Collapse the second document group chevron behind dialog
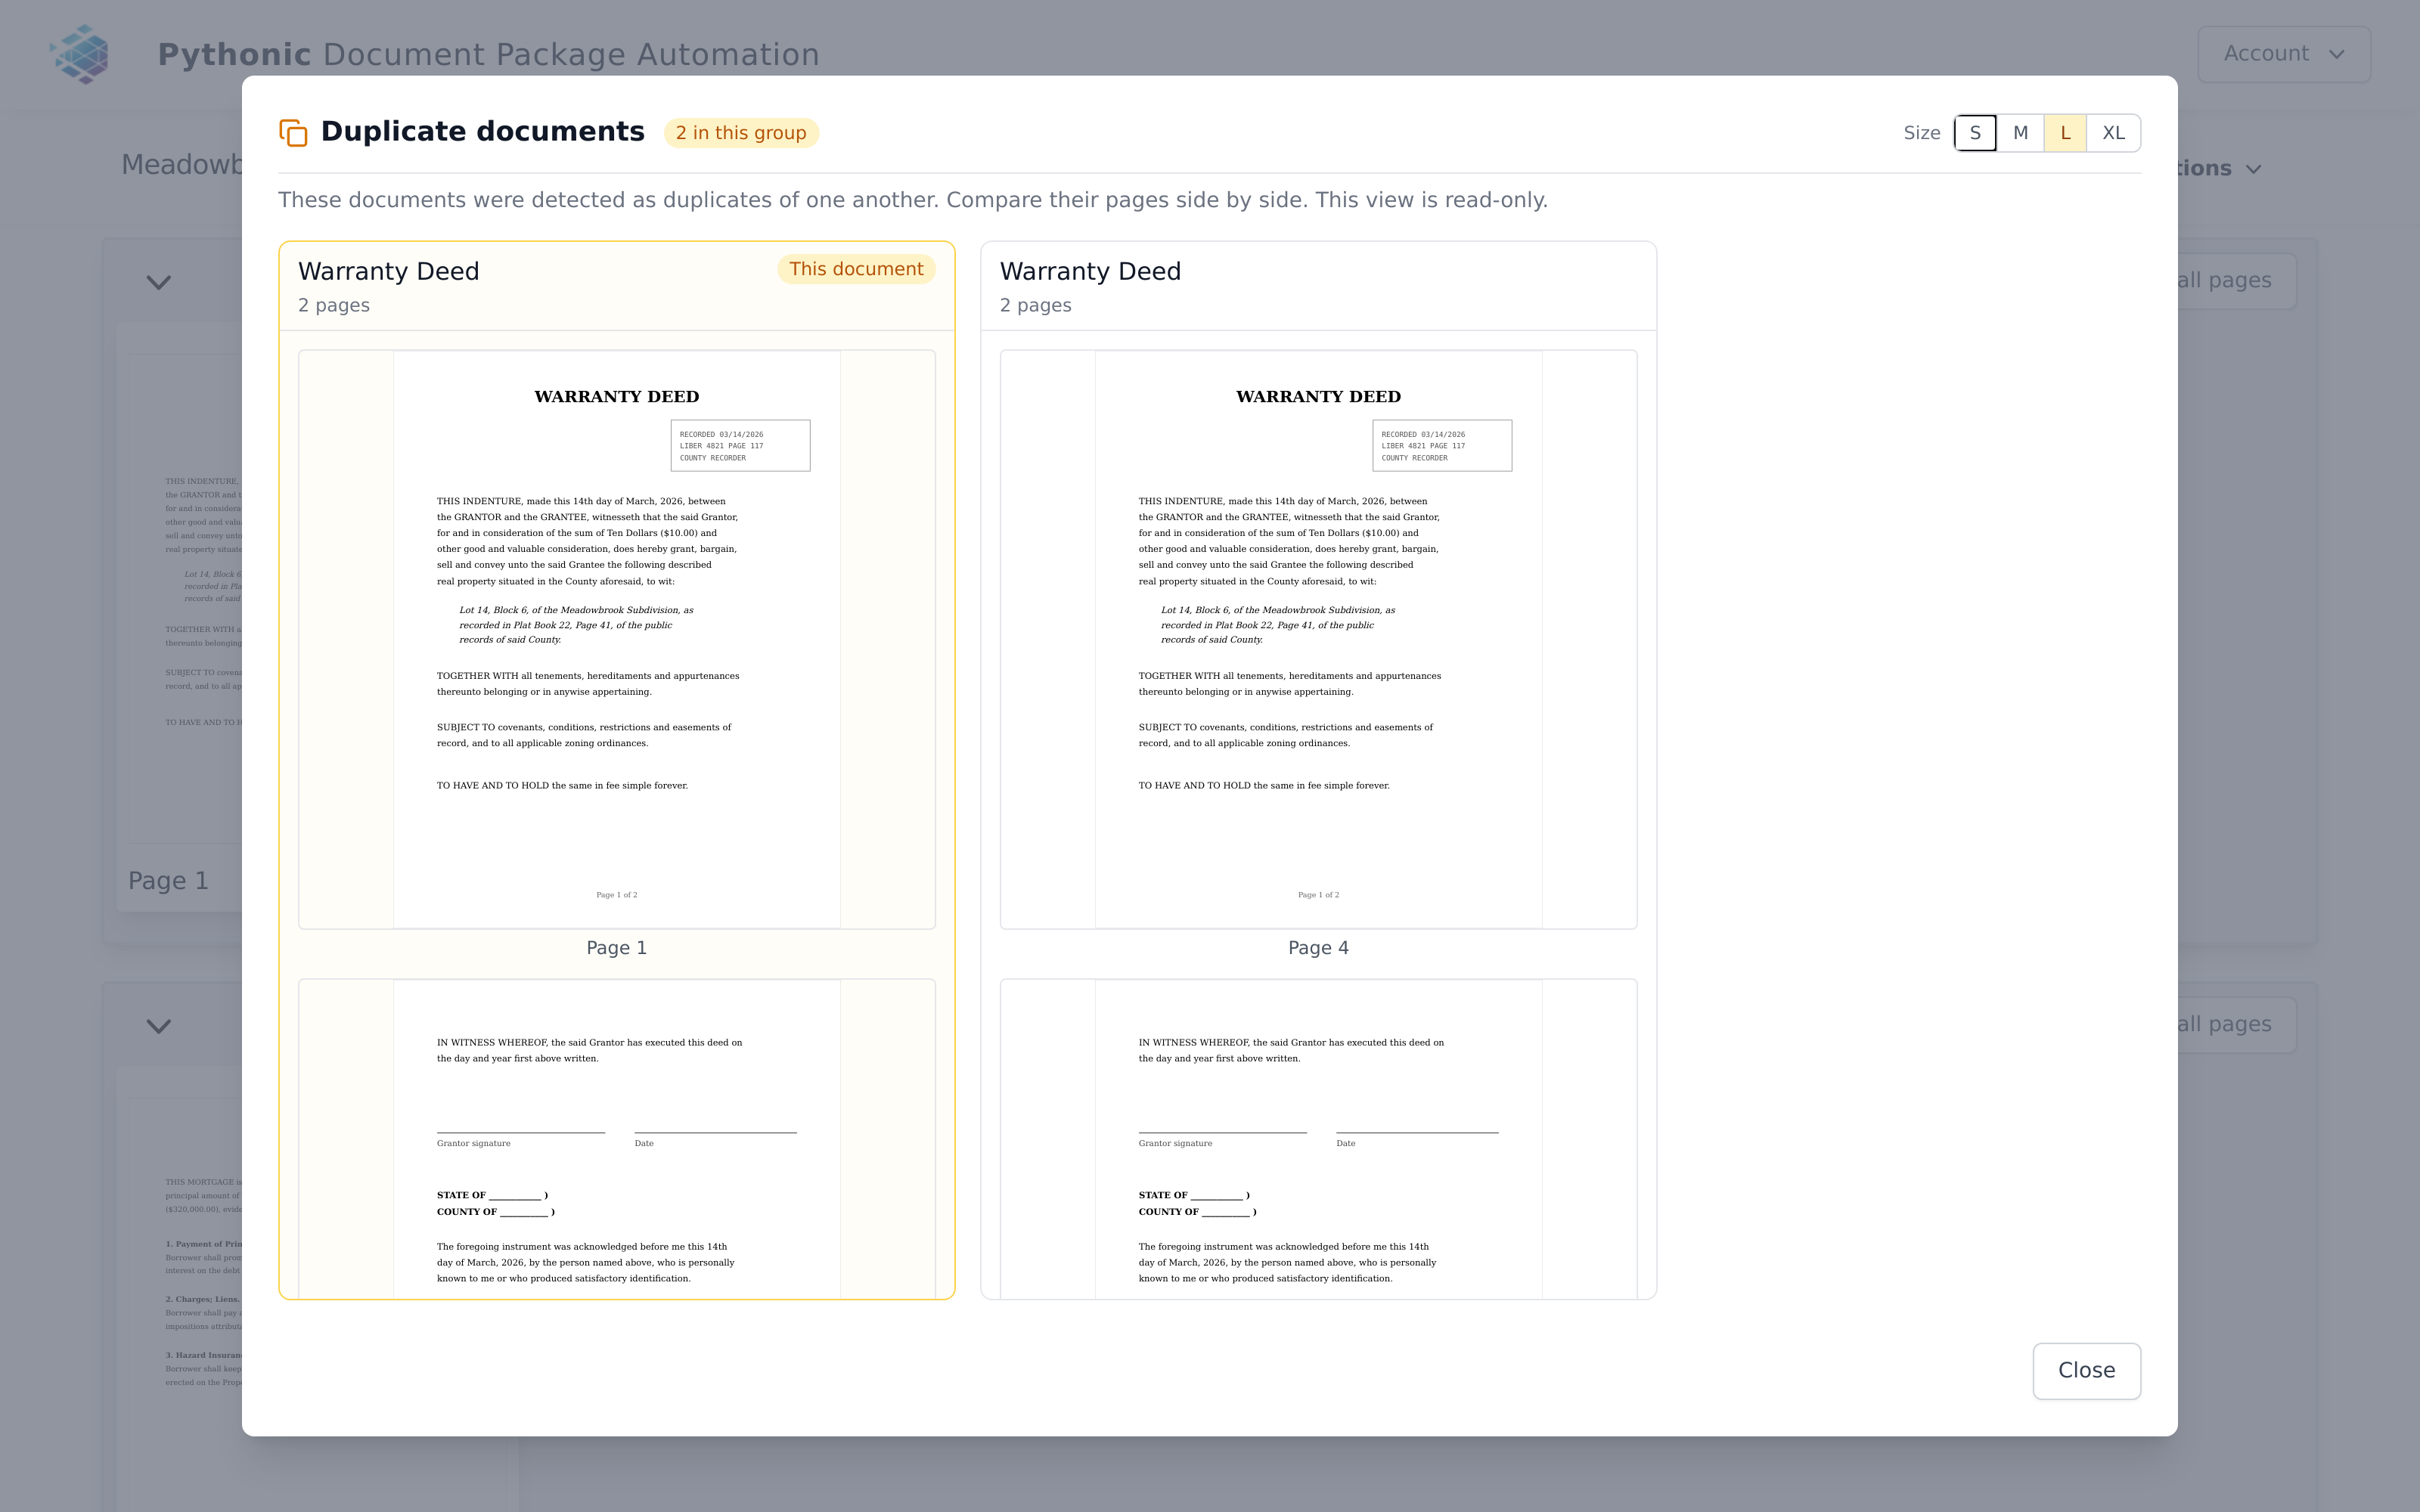This screenshot has height=1512, width=2420. click(159, 1026)
